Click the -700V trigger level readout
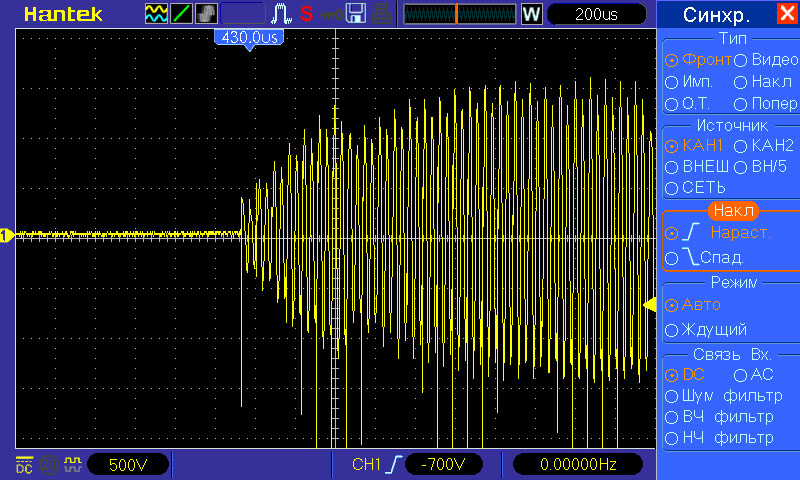Viewport: 800px width, 480px height. (x=443, y=464)
